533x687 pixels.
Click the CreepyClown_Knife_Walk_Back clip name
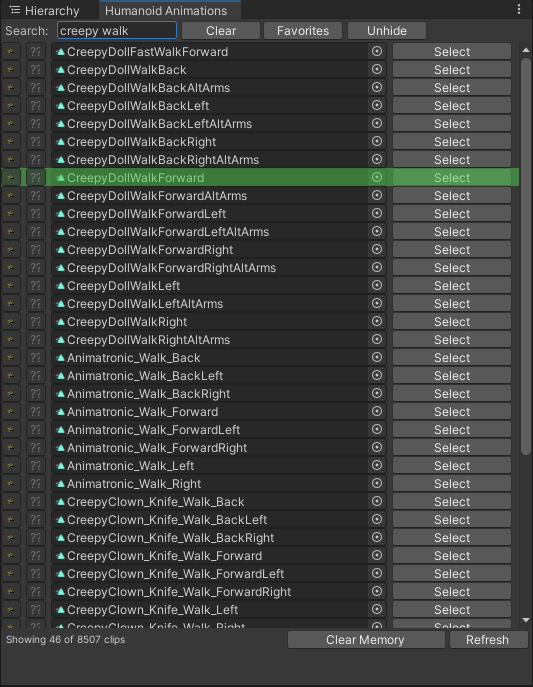click(155, 501)
